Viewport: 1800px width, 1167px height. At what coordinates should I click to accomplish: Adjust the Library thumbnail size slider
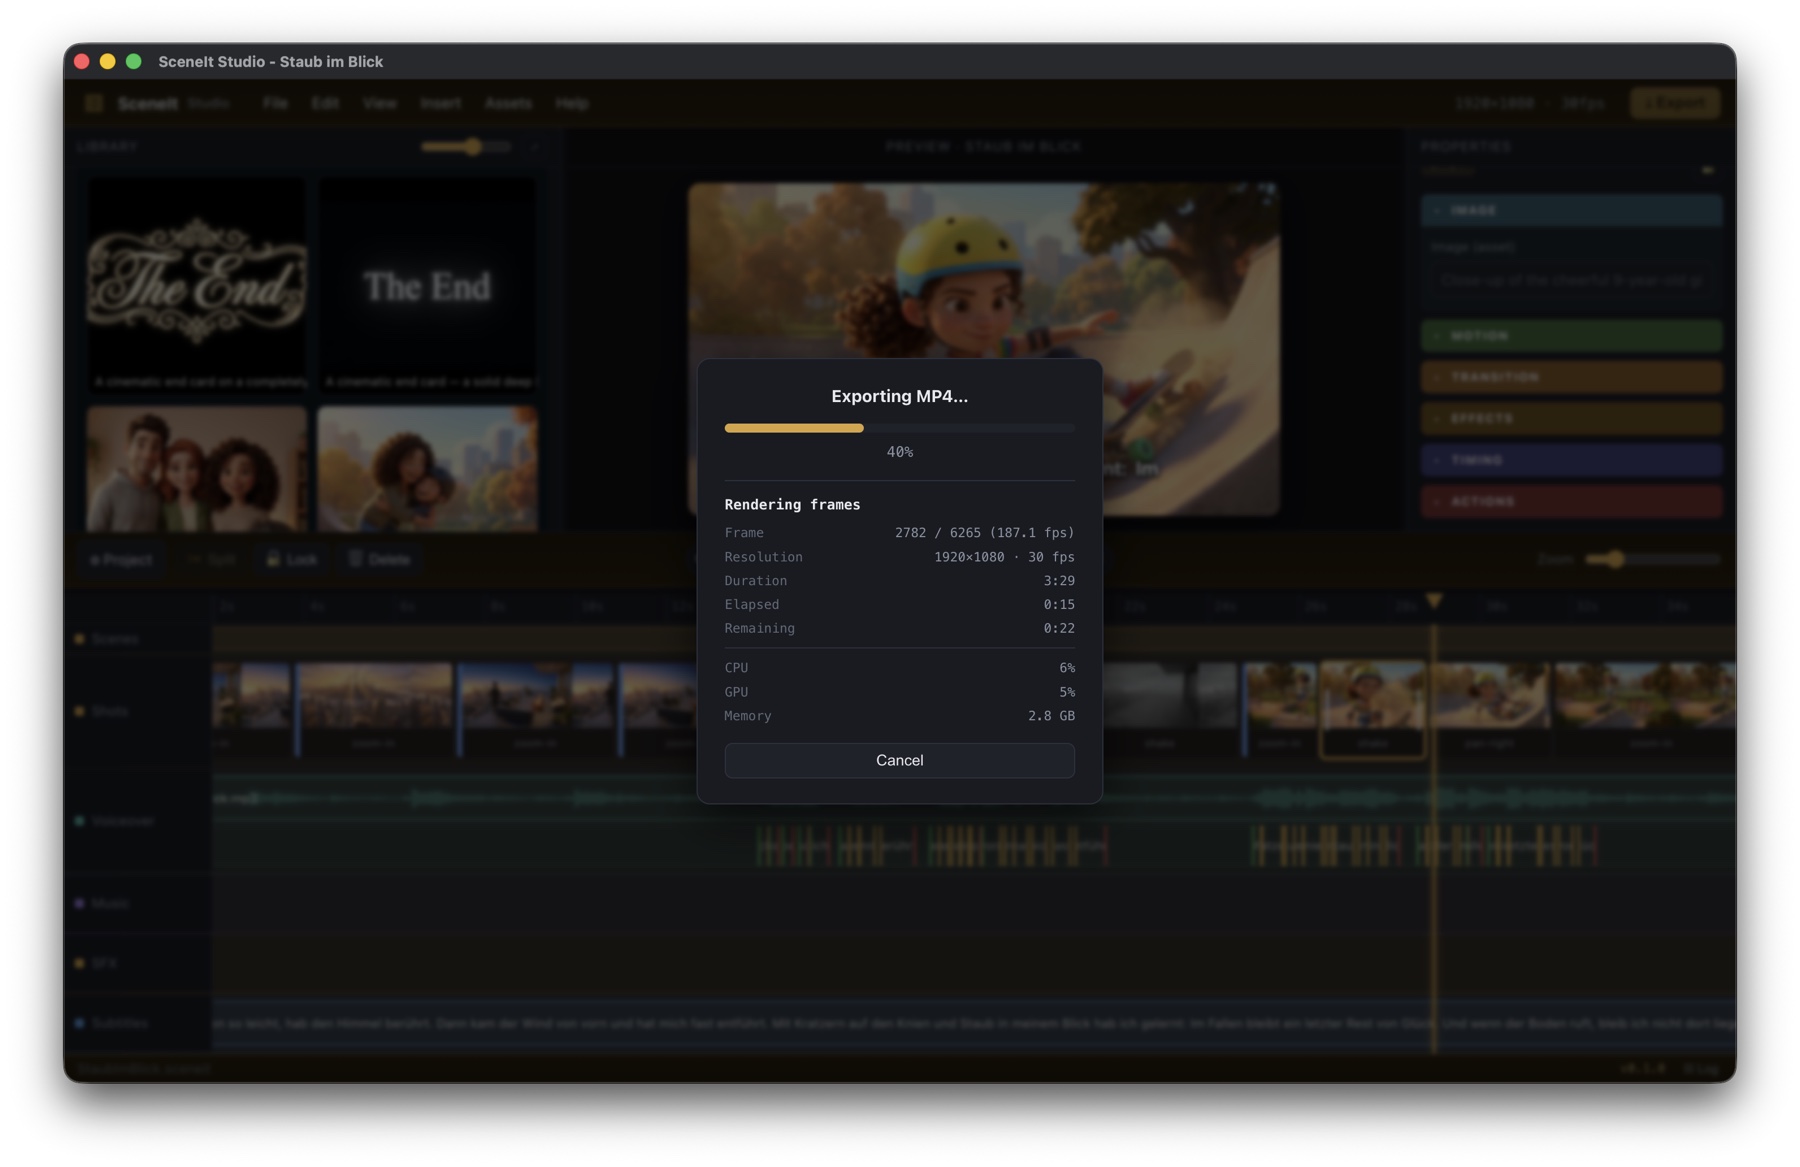[466, 146]
